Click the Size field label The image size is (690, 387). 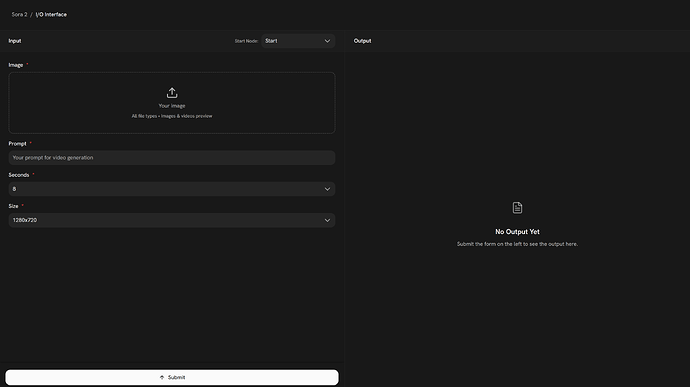coord(14,206)
